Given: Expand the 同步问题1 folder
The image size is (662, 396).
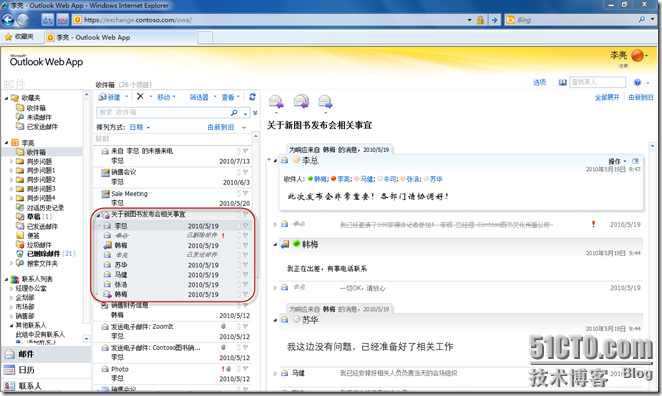Looking at the screenshot, I should tap(11, 171).
